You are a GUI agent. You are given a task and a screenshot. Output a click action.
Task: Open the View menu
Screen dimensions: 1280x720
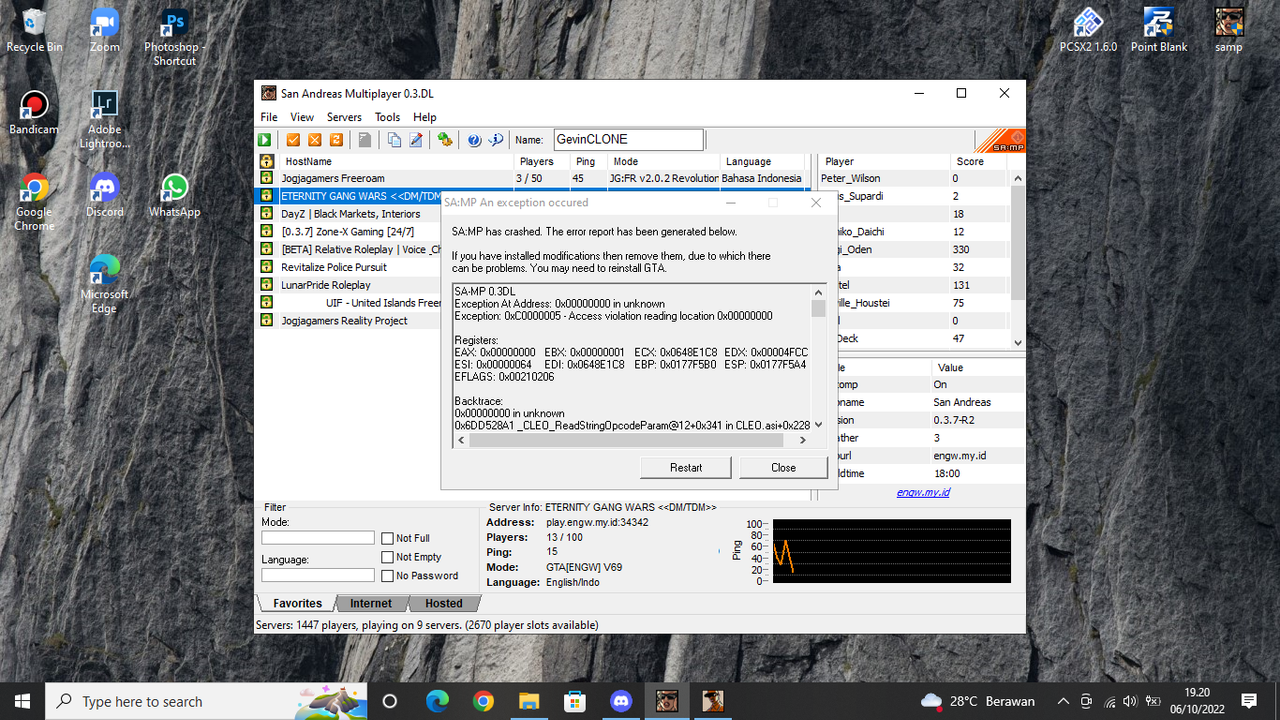(x=302, y=117)
